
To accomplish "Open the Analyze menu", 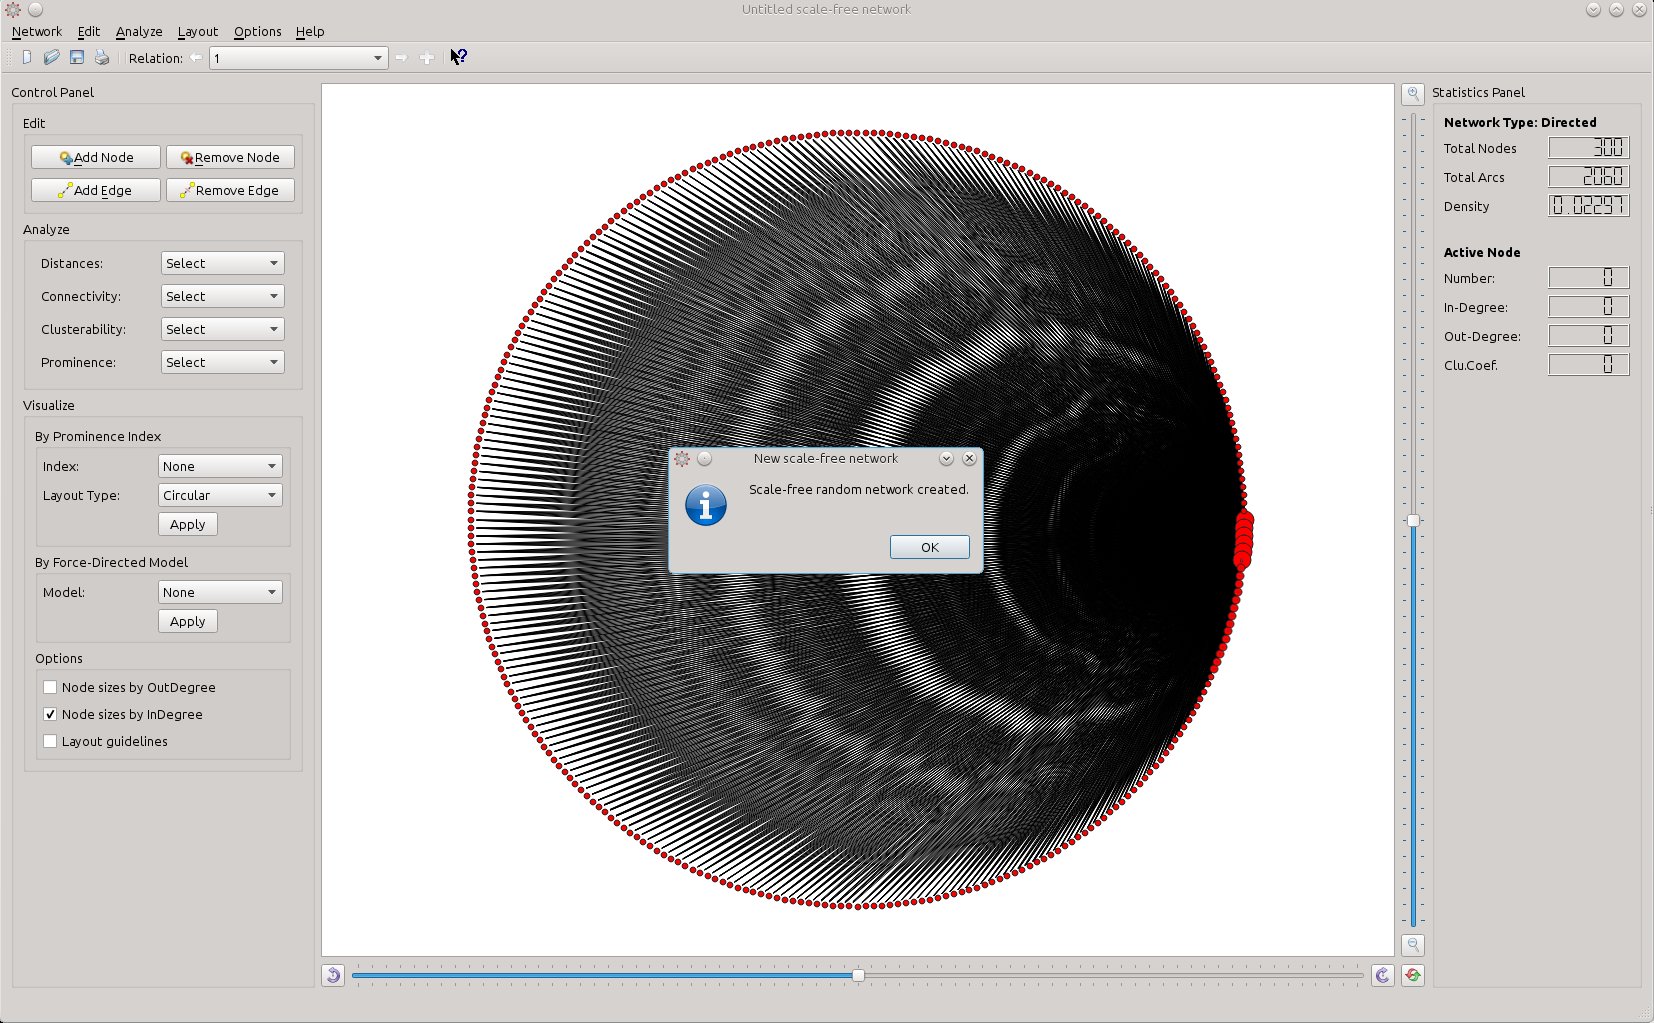I will 139,31.
